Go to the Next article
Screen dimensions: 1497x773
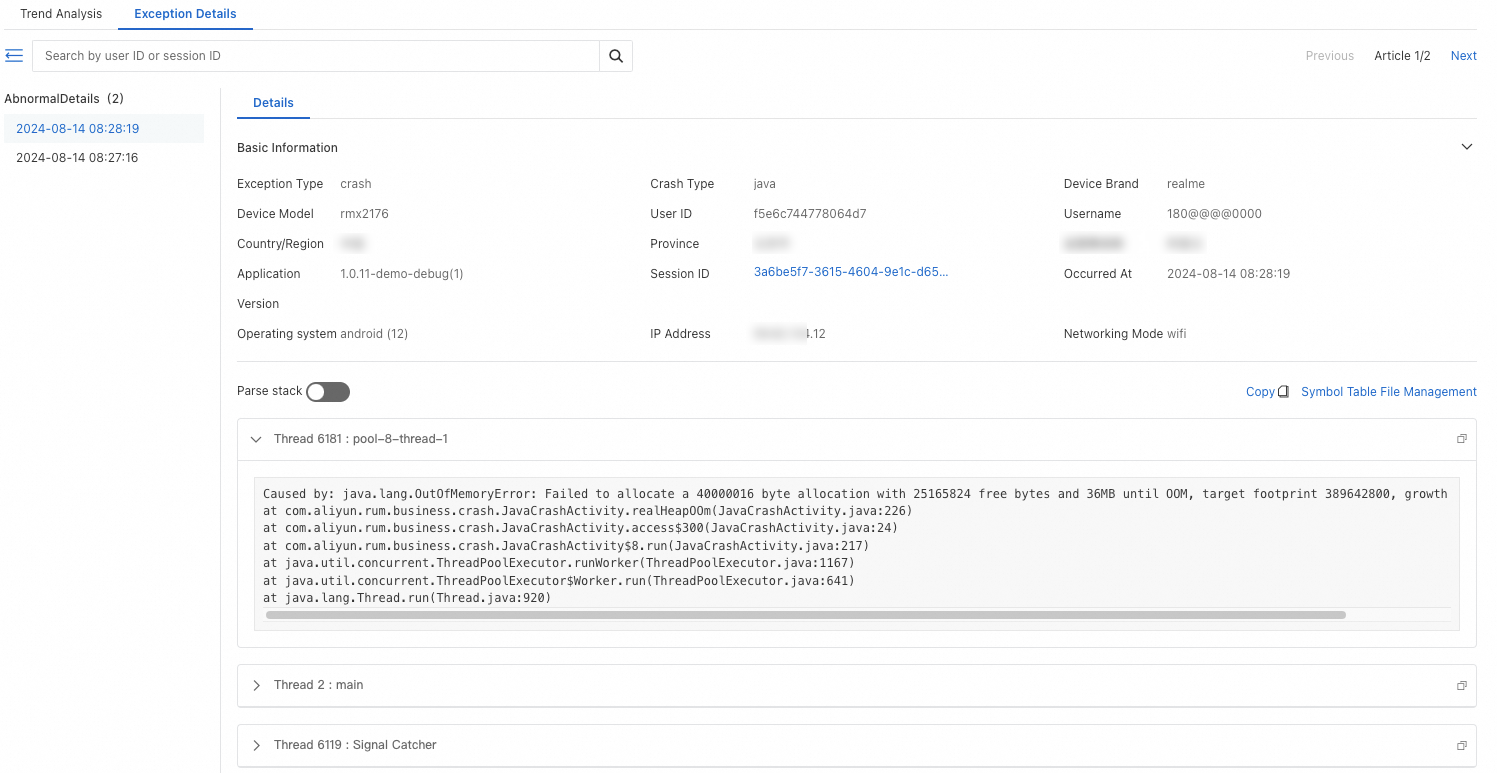[1464, 56]
